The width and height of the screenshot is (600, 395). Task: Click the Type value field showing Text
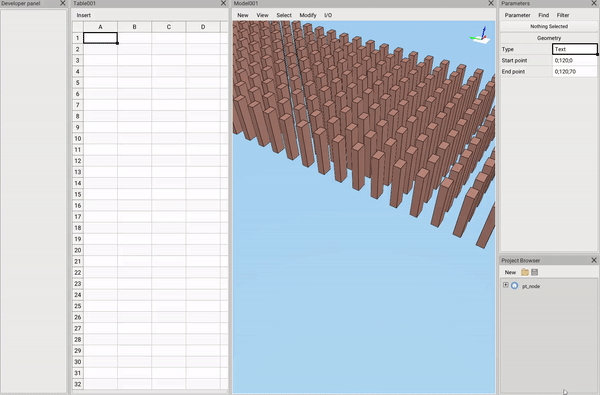(574, 49)
